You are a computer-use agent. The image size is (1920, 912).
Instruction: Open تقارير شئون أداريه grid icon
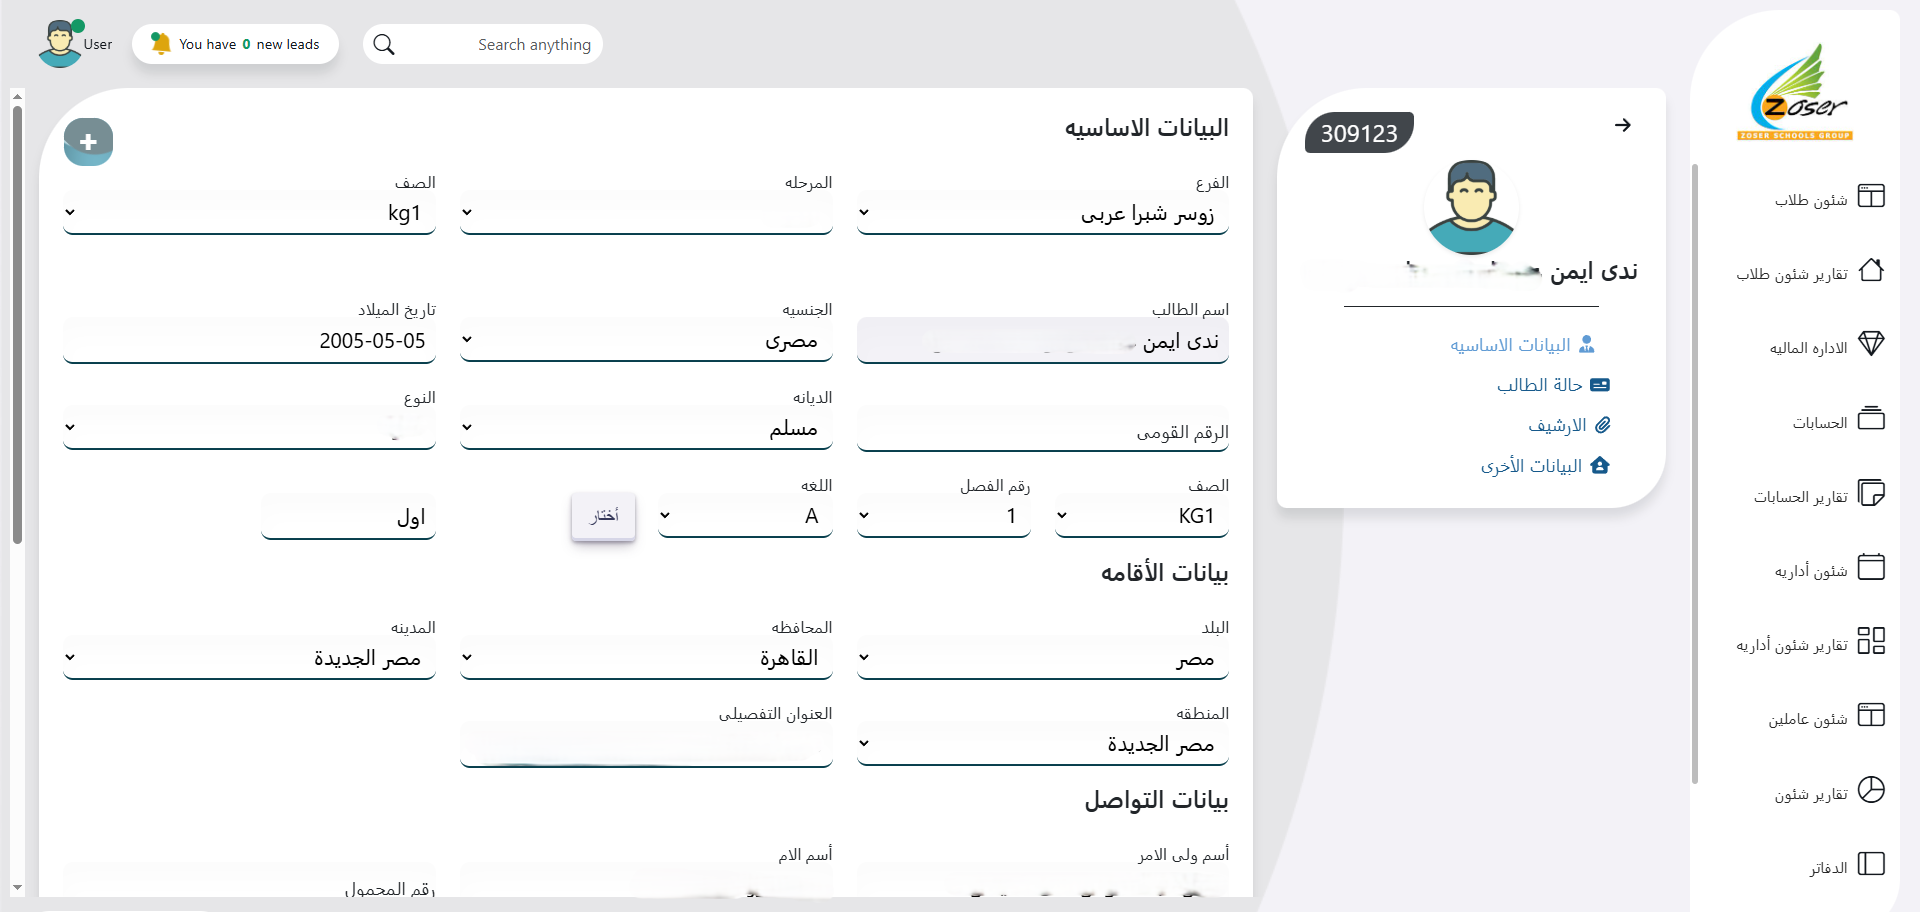(1870, 642)
